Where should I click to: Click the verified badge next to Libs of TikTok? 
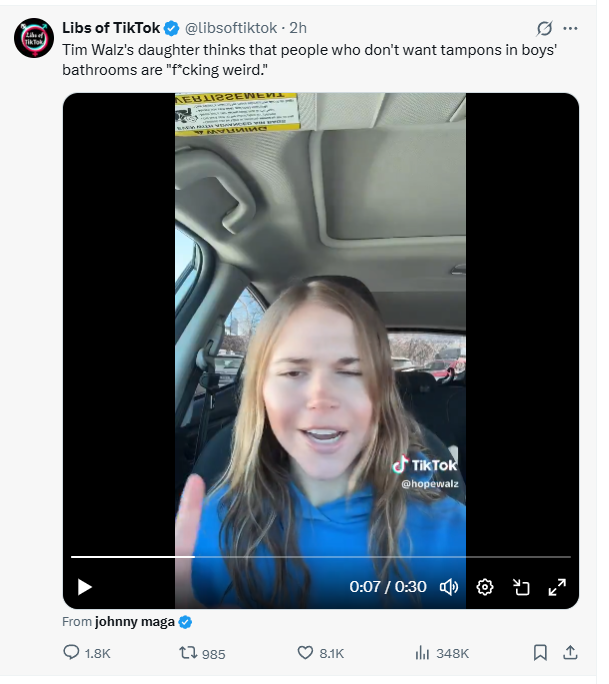pyautogui.click(x=171, y=28)
